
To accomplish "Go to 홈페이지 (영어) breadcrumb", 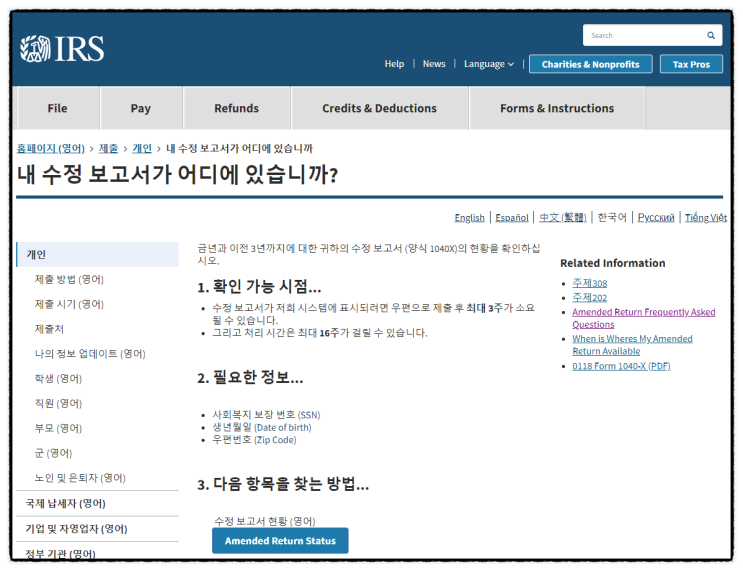I will 51,148.
